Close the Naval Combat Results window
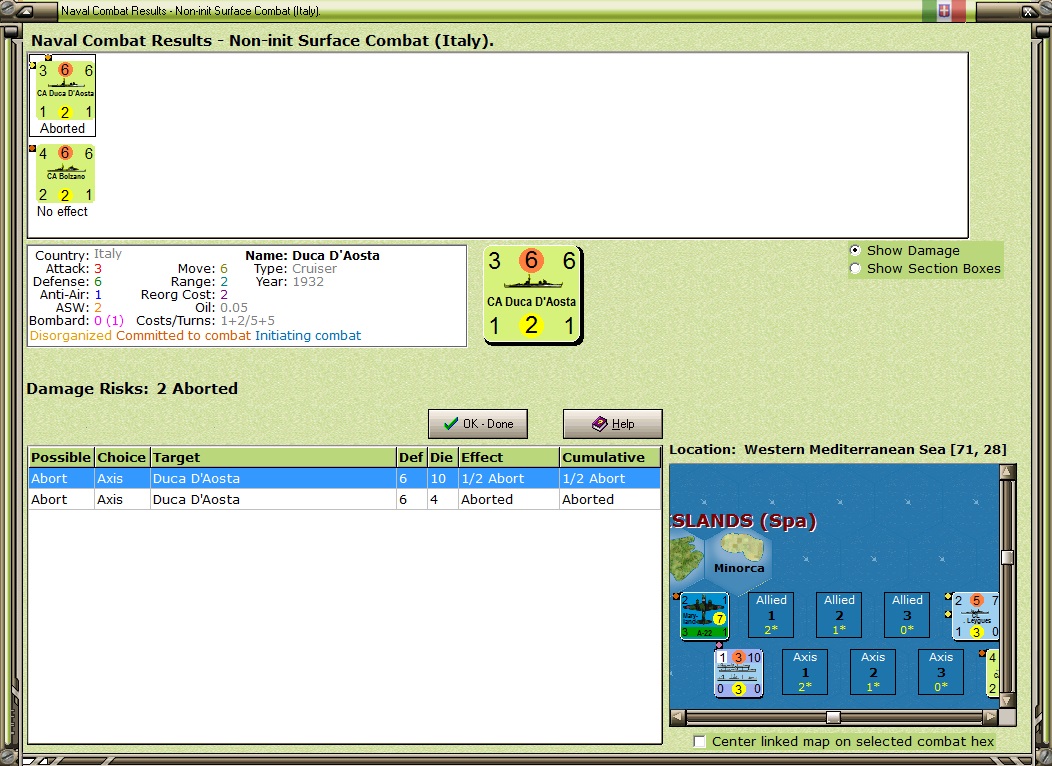 point(1028,11)
